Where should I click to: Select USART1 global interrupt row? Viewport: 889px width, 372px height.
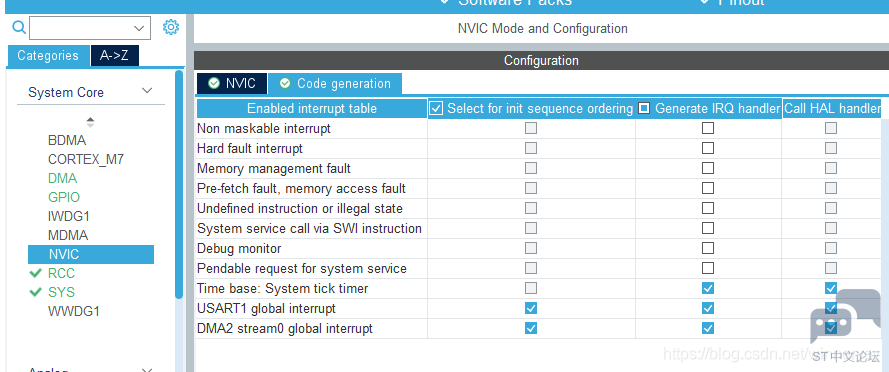539,308
